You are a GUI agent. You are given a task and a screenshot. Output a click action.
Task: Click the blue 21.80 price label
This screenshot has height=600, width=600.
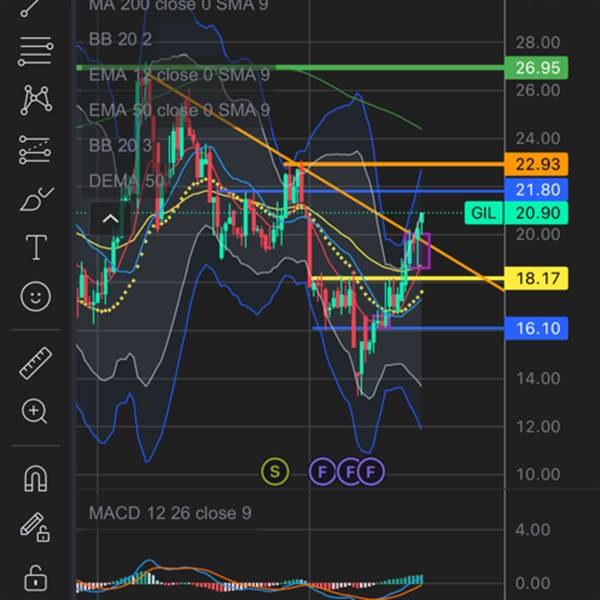[x=536, y=190]
